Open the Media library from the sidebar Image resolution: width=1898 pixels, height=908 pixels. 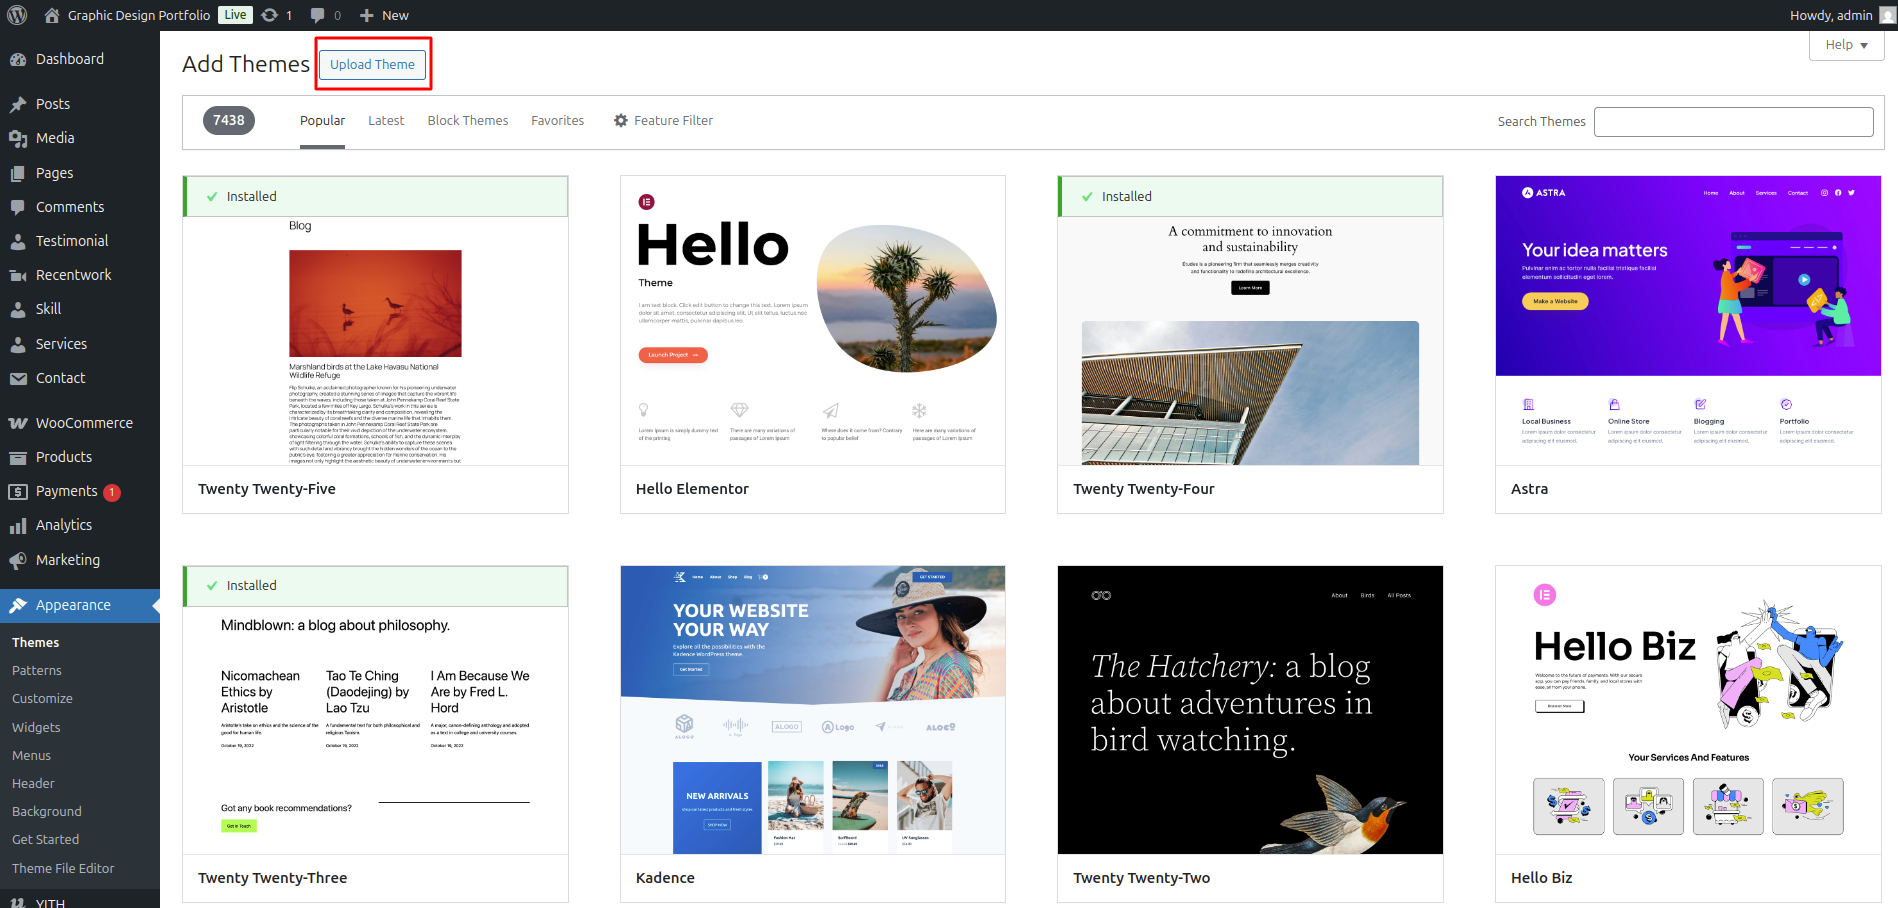click(55, 138)
